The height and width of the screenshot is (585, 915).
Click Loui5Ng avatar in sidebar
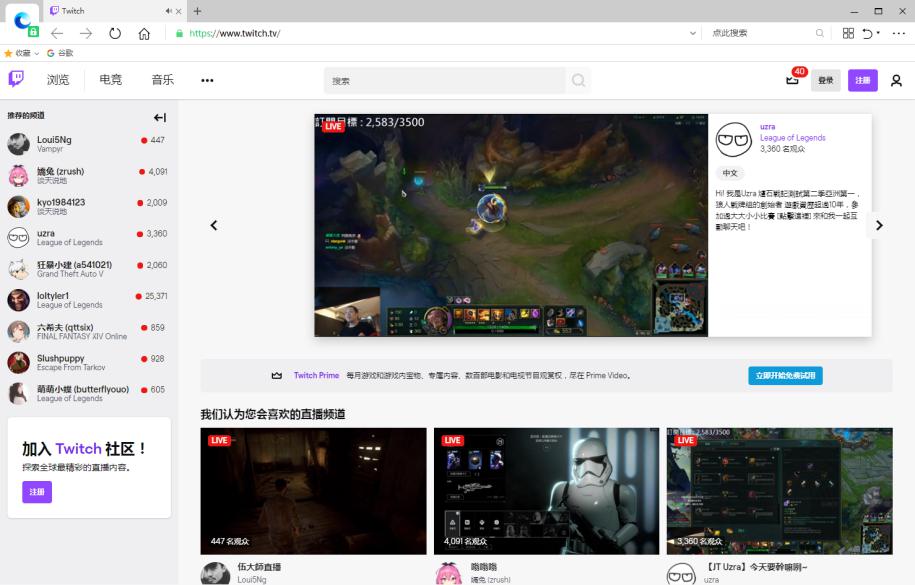click(x=18, y=144)
